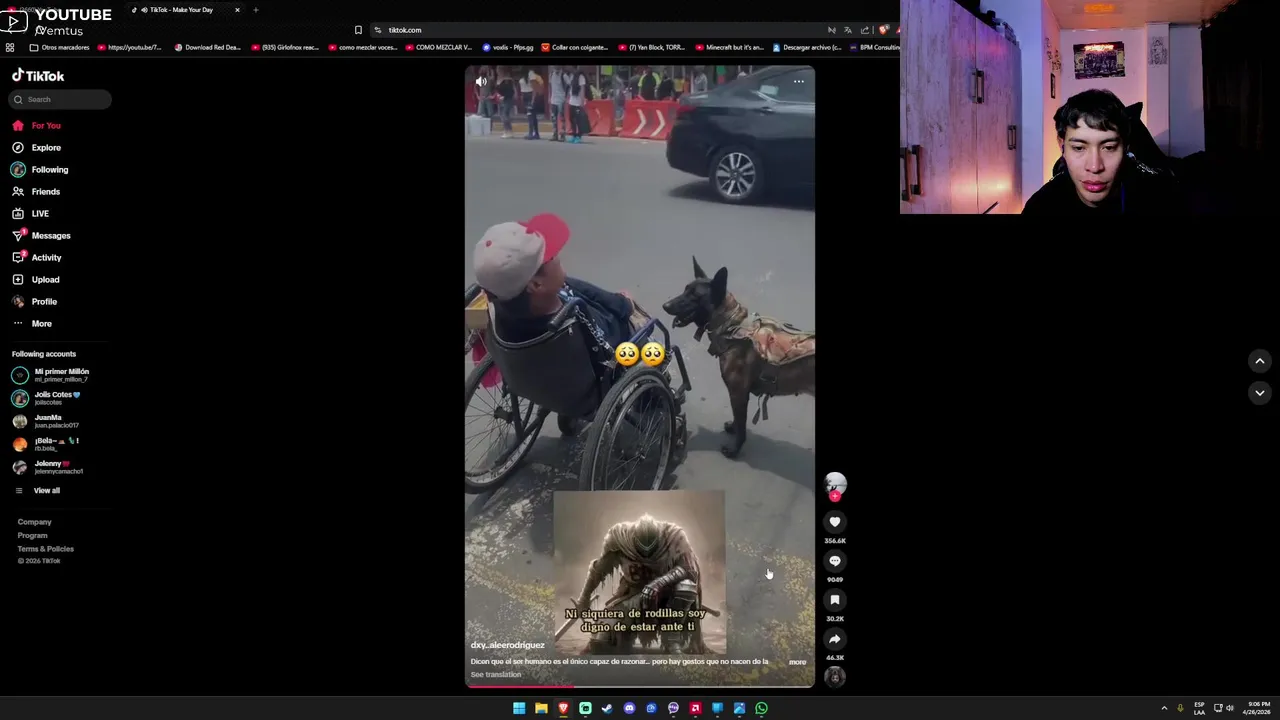
Task: Seek on the video progress bar
Action: pyautogui.click(x=640, y=686)
